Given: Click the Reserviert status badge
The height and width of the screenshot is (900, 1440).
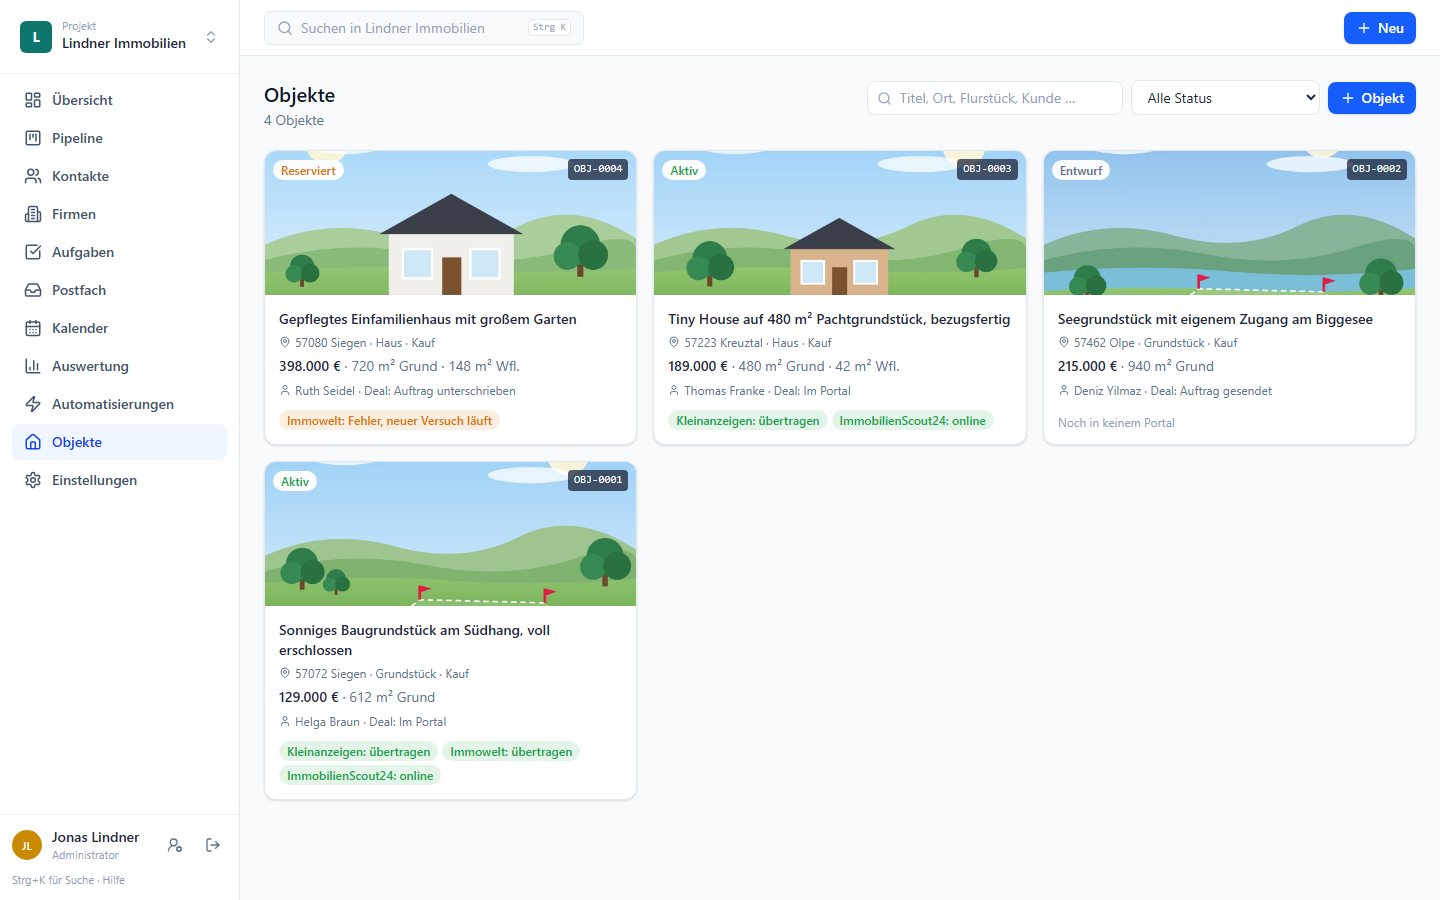Looking at the screenshot, I should tap(308, 171).
